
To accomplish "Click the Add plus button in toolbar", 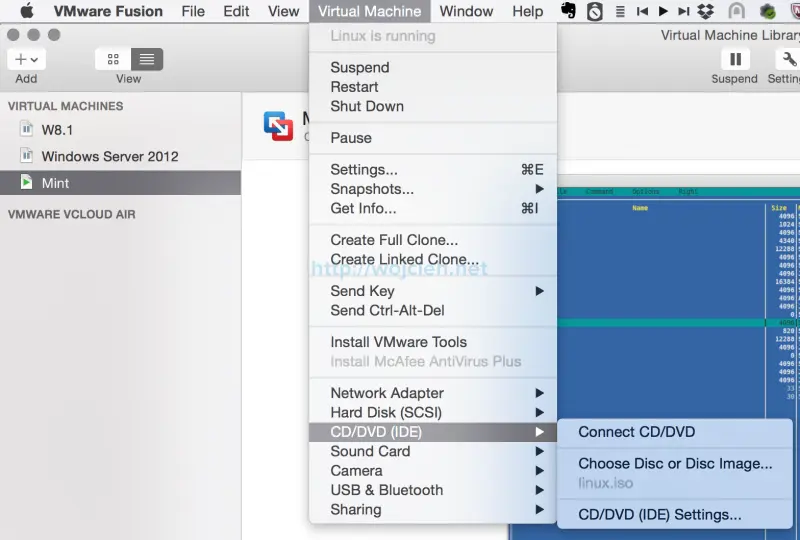I will point(27,60).
